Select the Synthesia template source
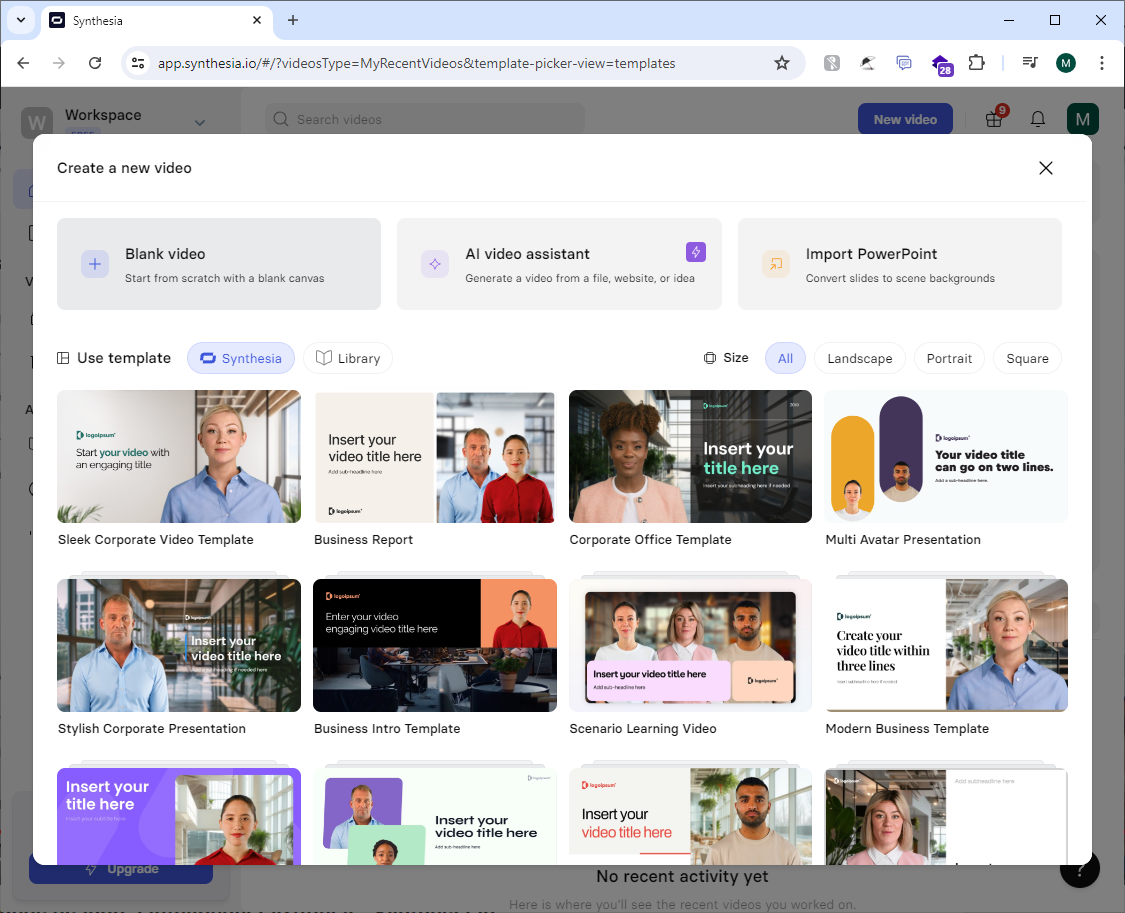 [x=241, y=358]
